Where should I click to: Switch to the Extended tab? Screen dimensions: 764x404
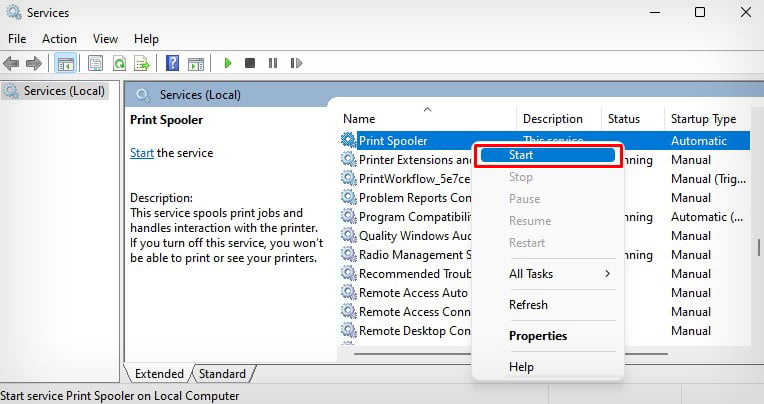(159, 374)
